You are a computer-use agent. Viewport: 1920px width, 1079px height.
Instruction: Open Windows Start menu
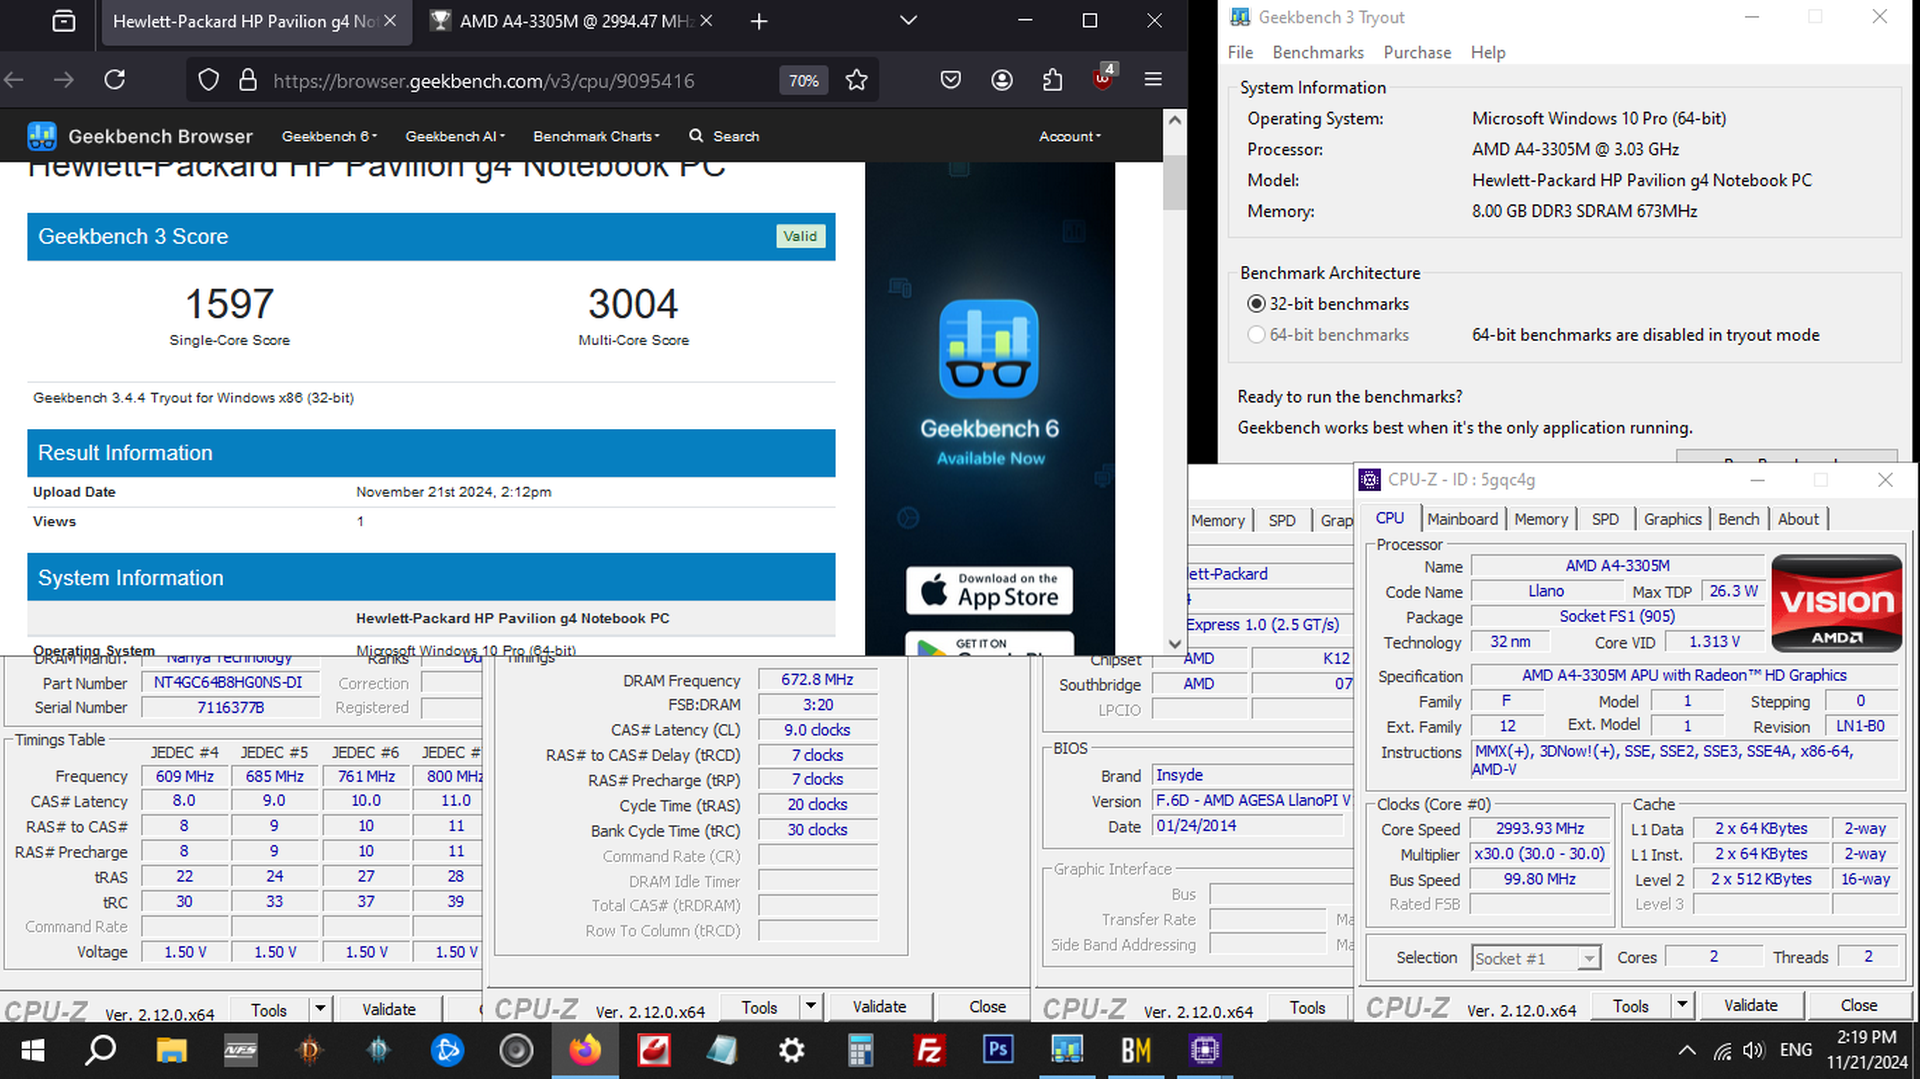[32, 1050]
